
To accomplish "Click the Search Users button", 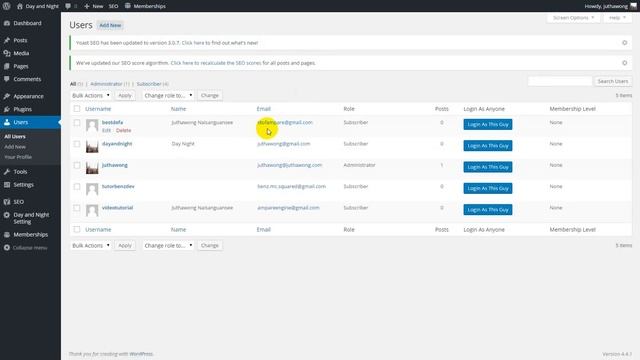I will (x=613, y=81).
